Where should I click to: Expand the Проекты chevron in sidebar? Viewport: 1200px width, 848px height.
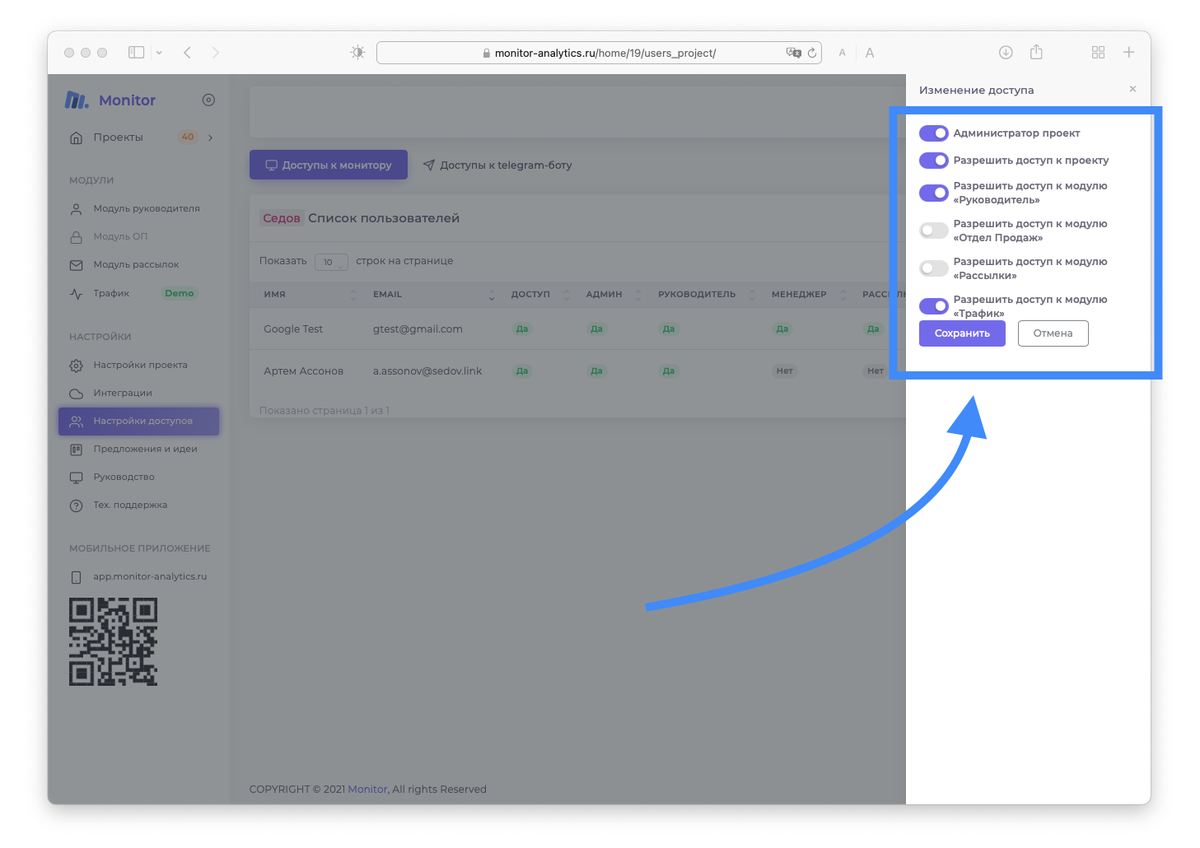(210, 138)
